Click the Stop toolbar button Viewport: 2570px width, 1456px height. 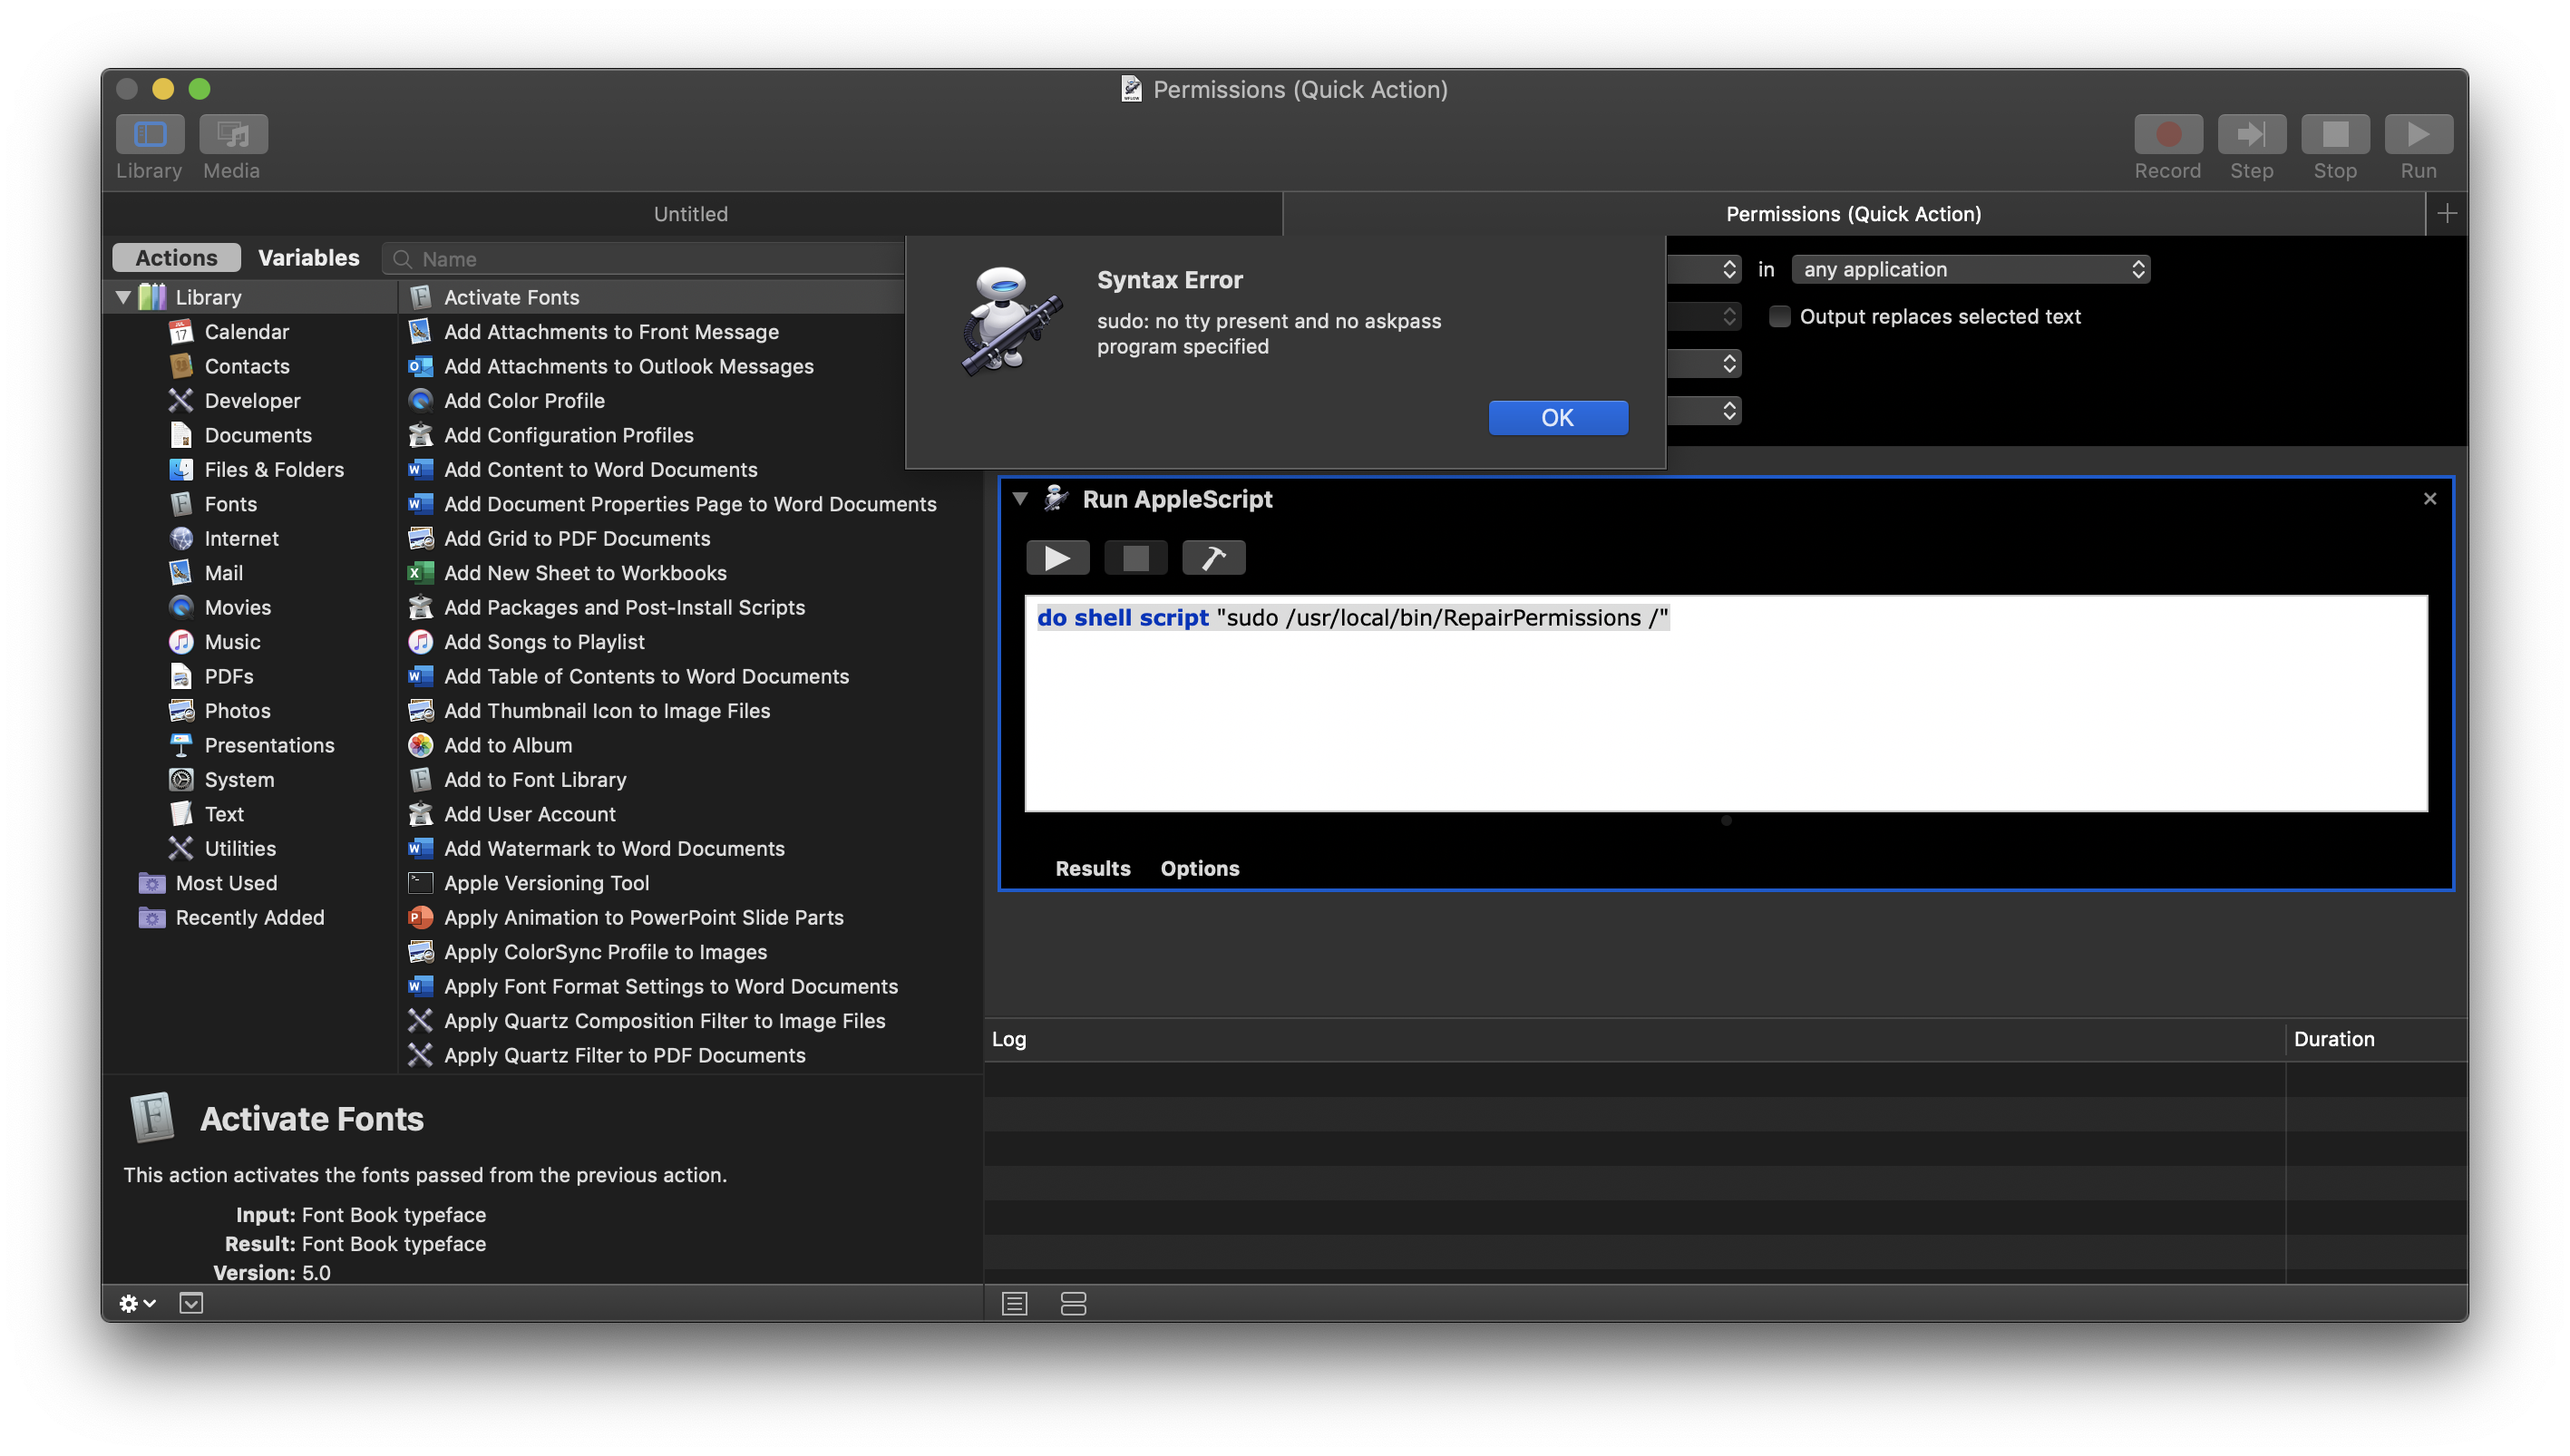pyautogui.click(x=2334, y=134)
